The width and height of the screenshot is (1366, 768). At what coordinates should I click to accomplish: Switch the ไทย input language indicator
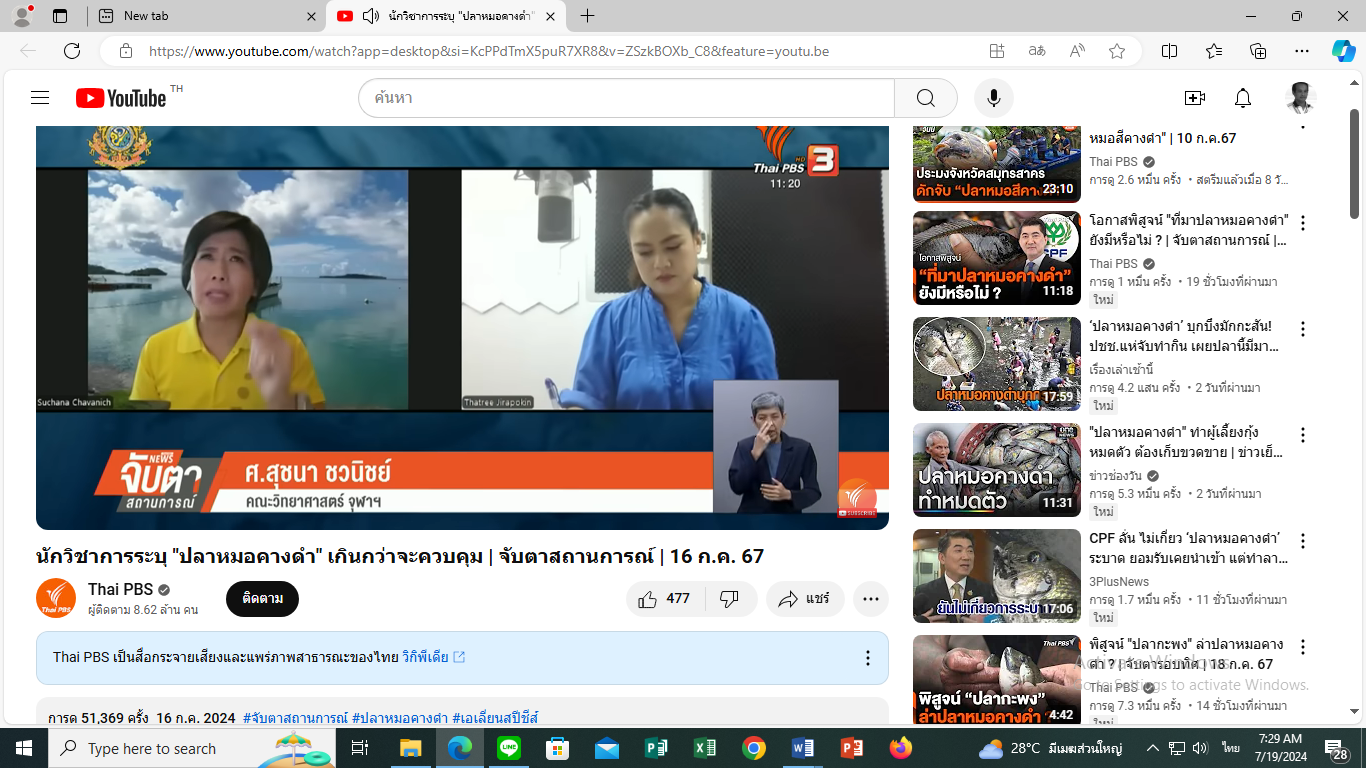[1230, 748]
